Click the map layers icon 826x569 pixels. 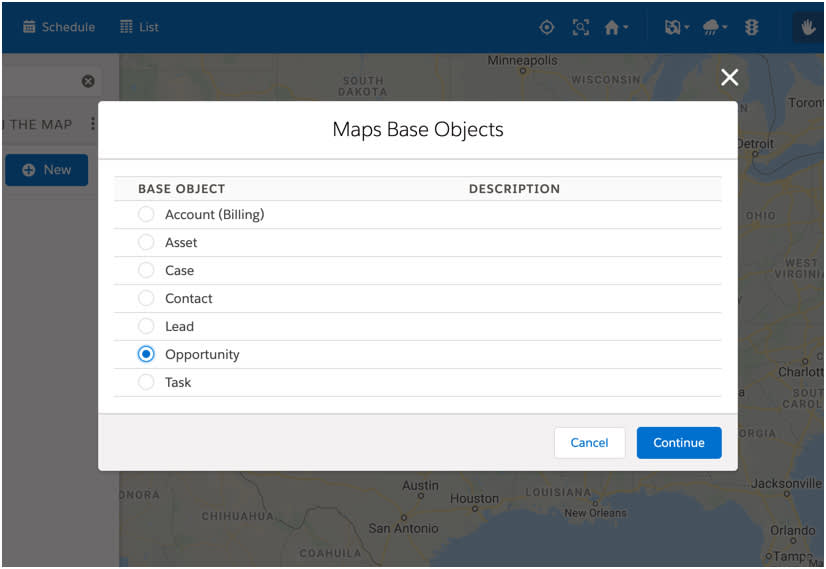tap(672, 27)
